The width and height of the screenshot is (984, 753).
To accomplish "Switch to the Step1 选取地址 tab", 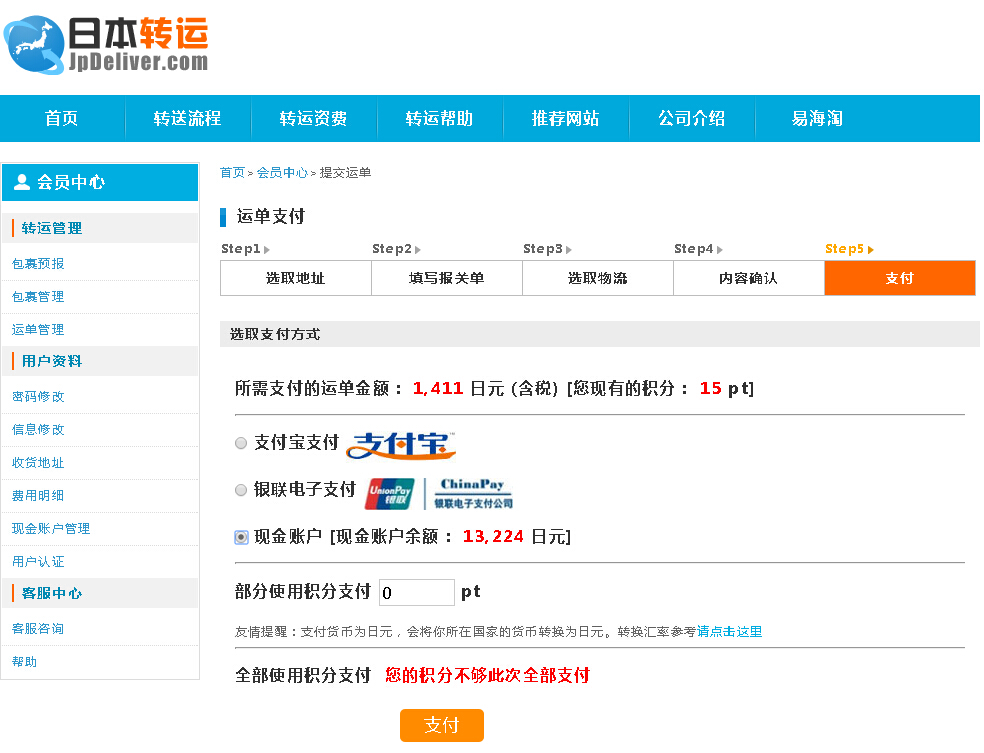I will point(294,278).
